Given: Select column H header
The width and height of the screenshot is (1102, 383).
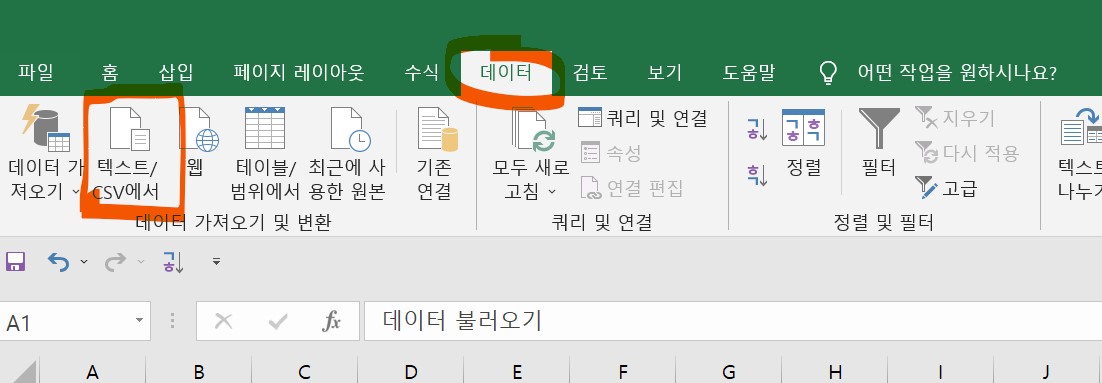Looking at the screenshot, I should 835,370.
